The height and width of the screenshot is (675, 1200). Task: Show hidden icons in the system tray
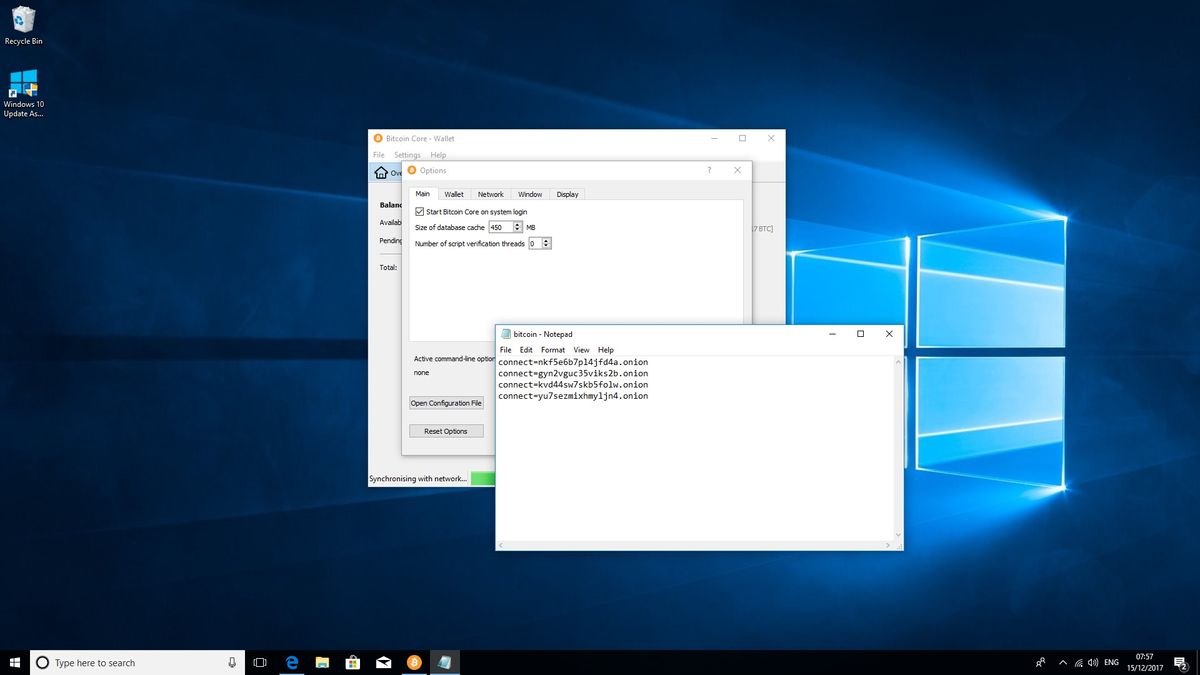tap(1062, 661)
